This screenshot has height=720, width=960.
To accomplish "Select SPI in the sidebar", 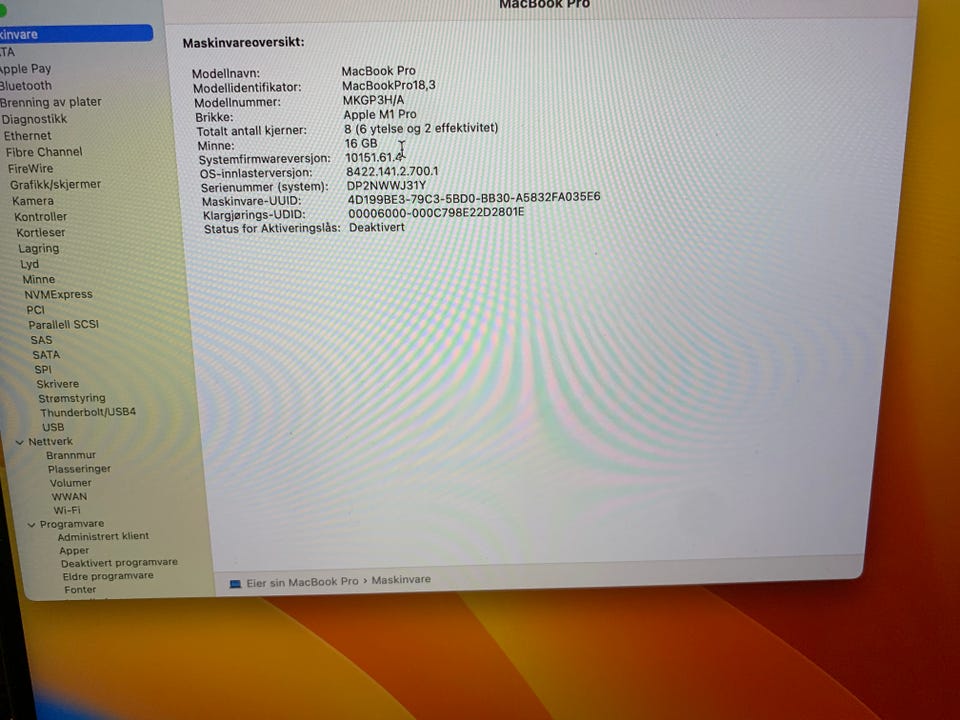I will tap(43, 370).
